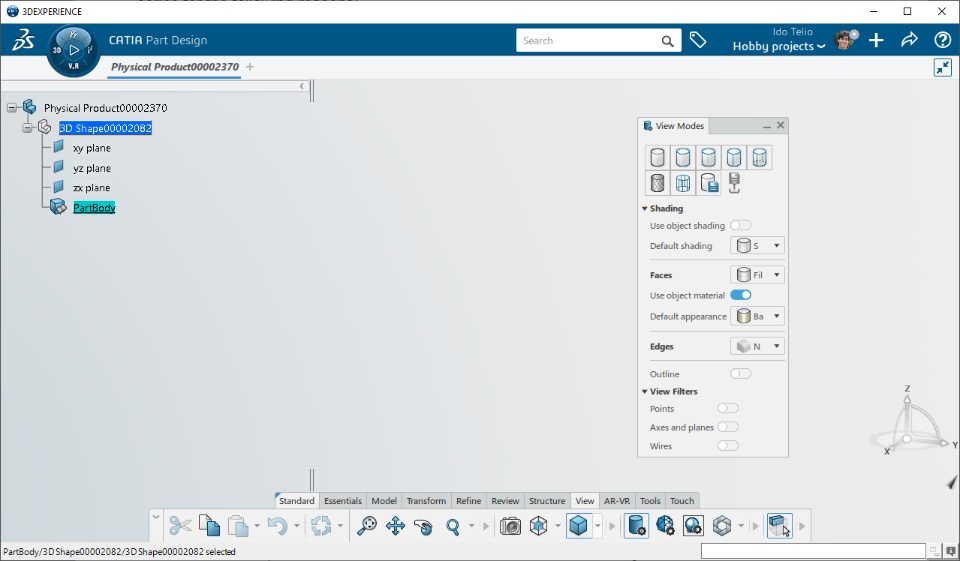This screenshot has width=960, height=561.
Task: Enable the Points view filter
Action: pos(728,408)
